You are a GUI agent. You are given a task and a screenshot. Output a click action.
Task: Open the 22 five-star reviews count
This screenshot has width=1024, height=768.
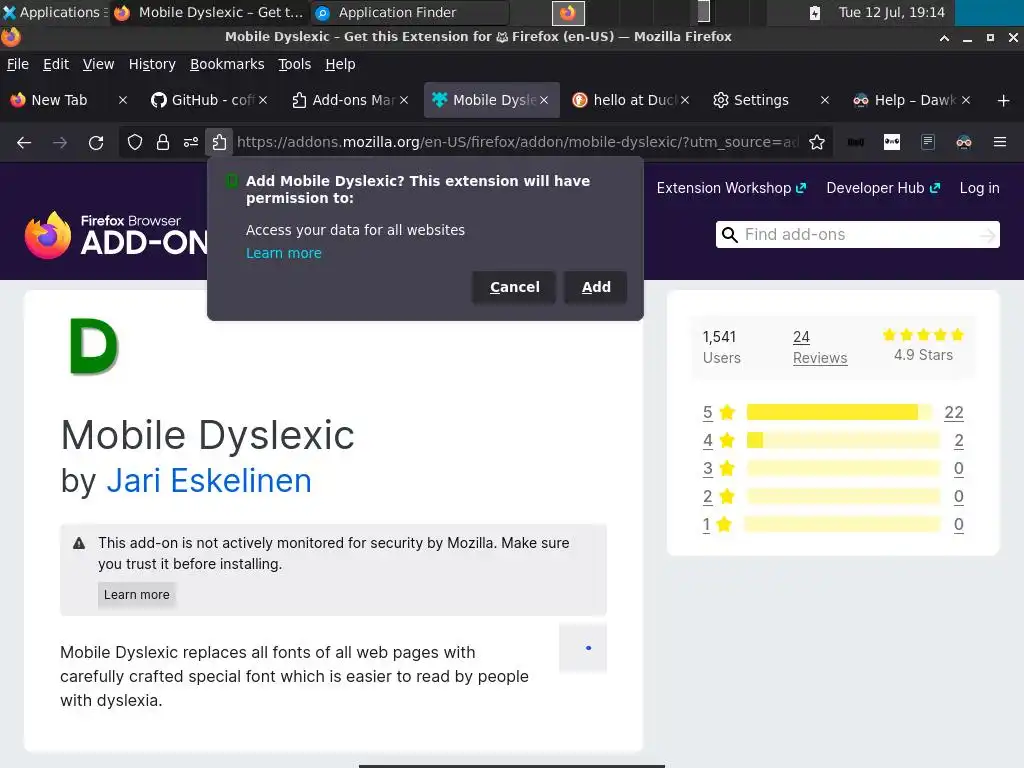[x=953, y=413]
